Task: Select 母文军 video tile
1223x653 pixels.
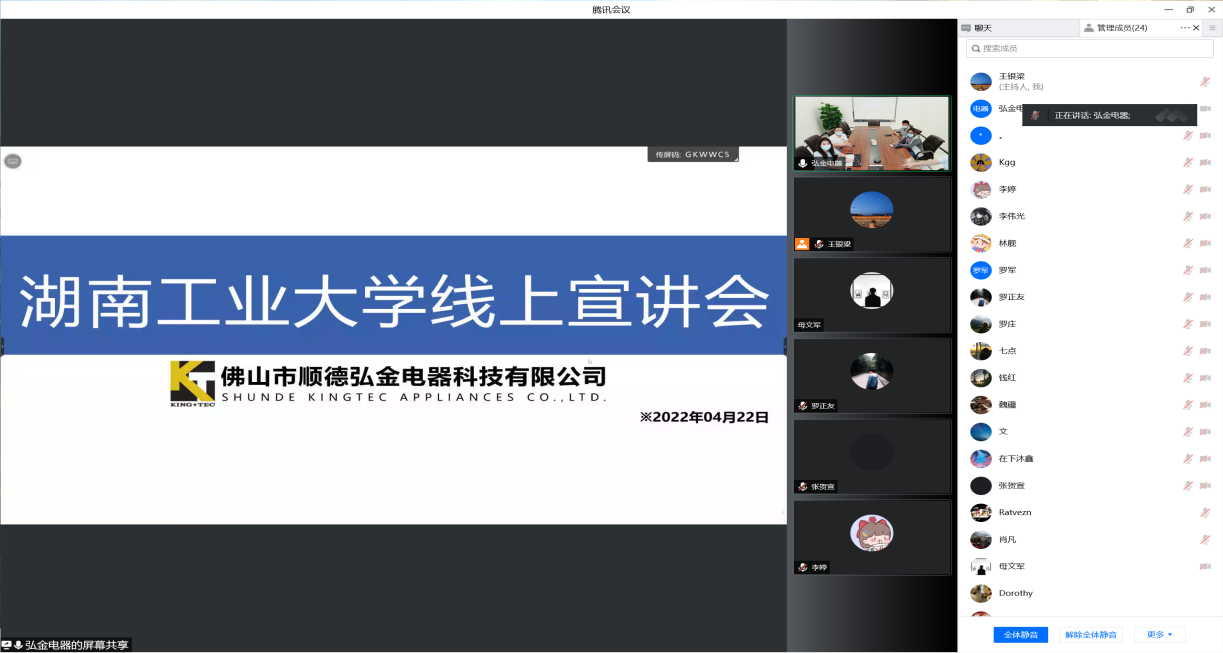Action: coord(872,295)
